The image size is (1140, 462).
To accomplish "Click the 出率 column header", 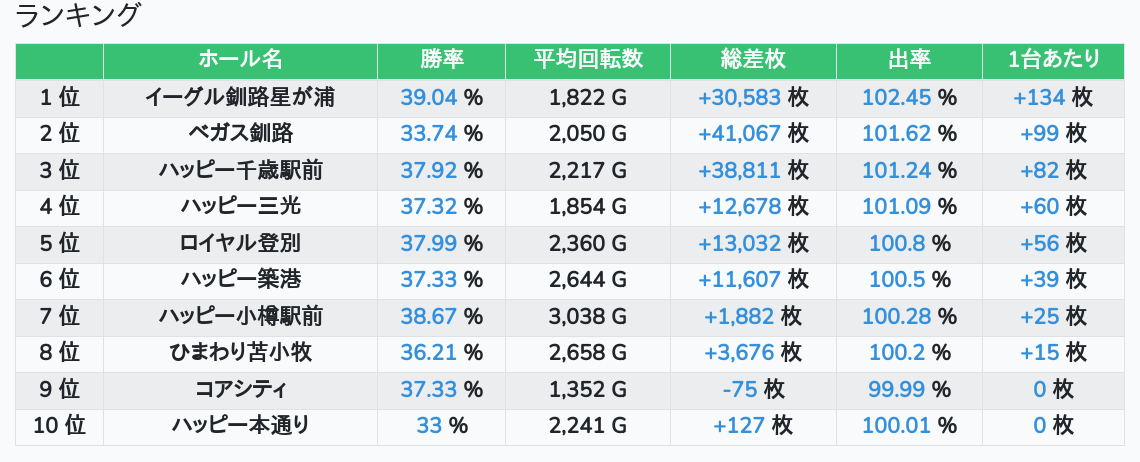I will 909,60.
